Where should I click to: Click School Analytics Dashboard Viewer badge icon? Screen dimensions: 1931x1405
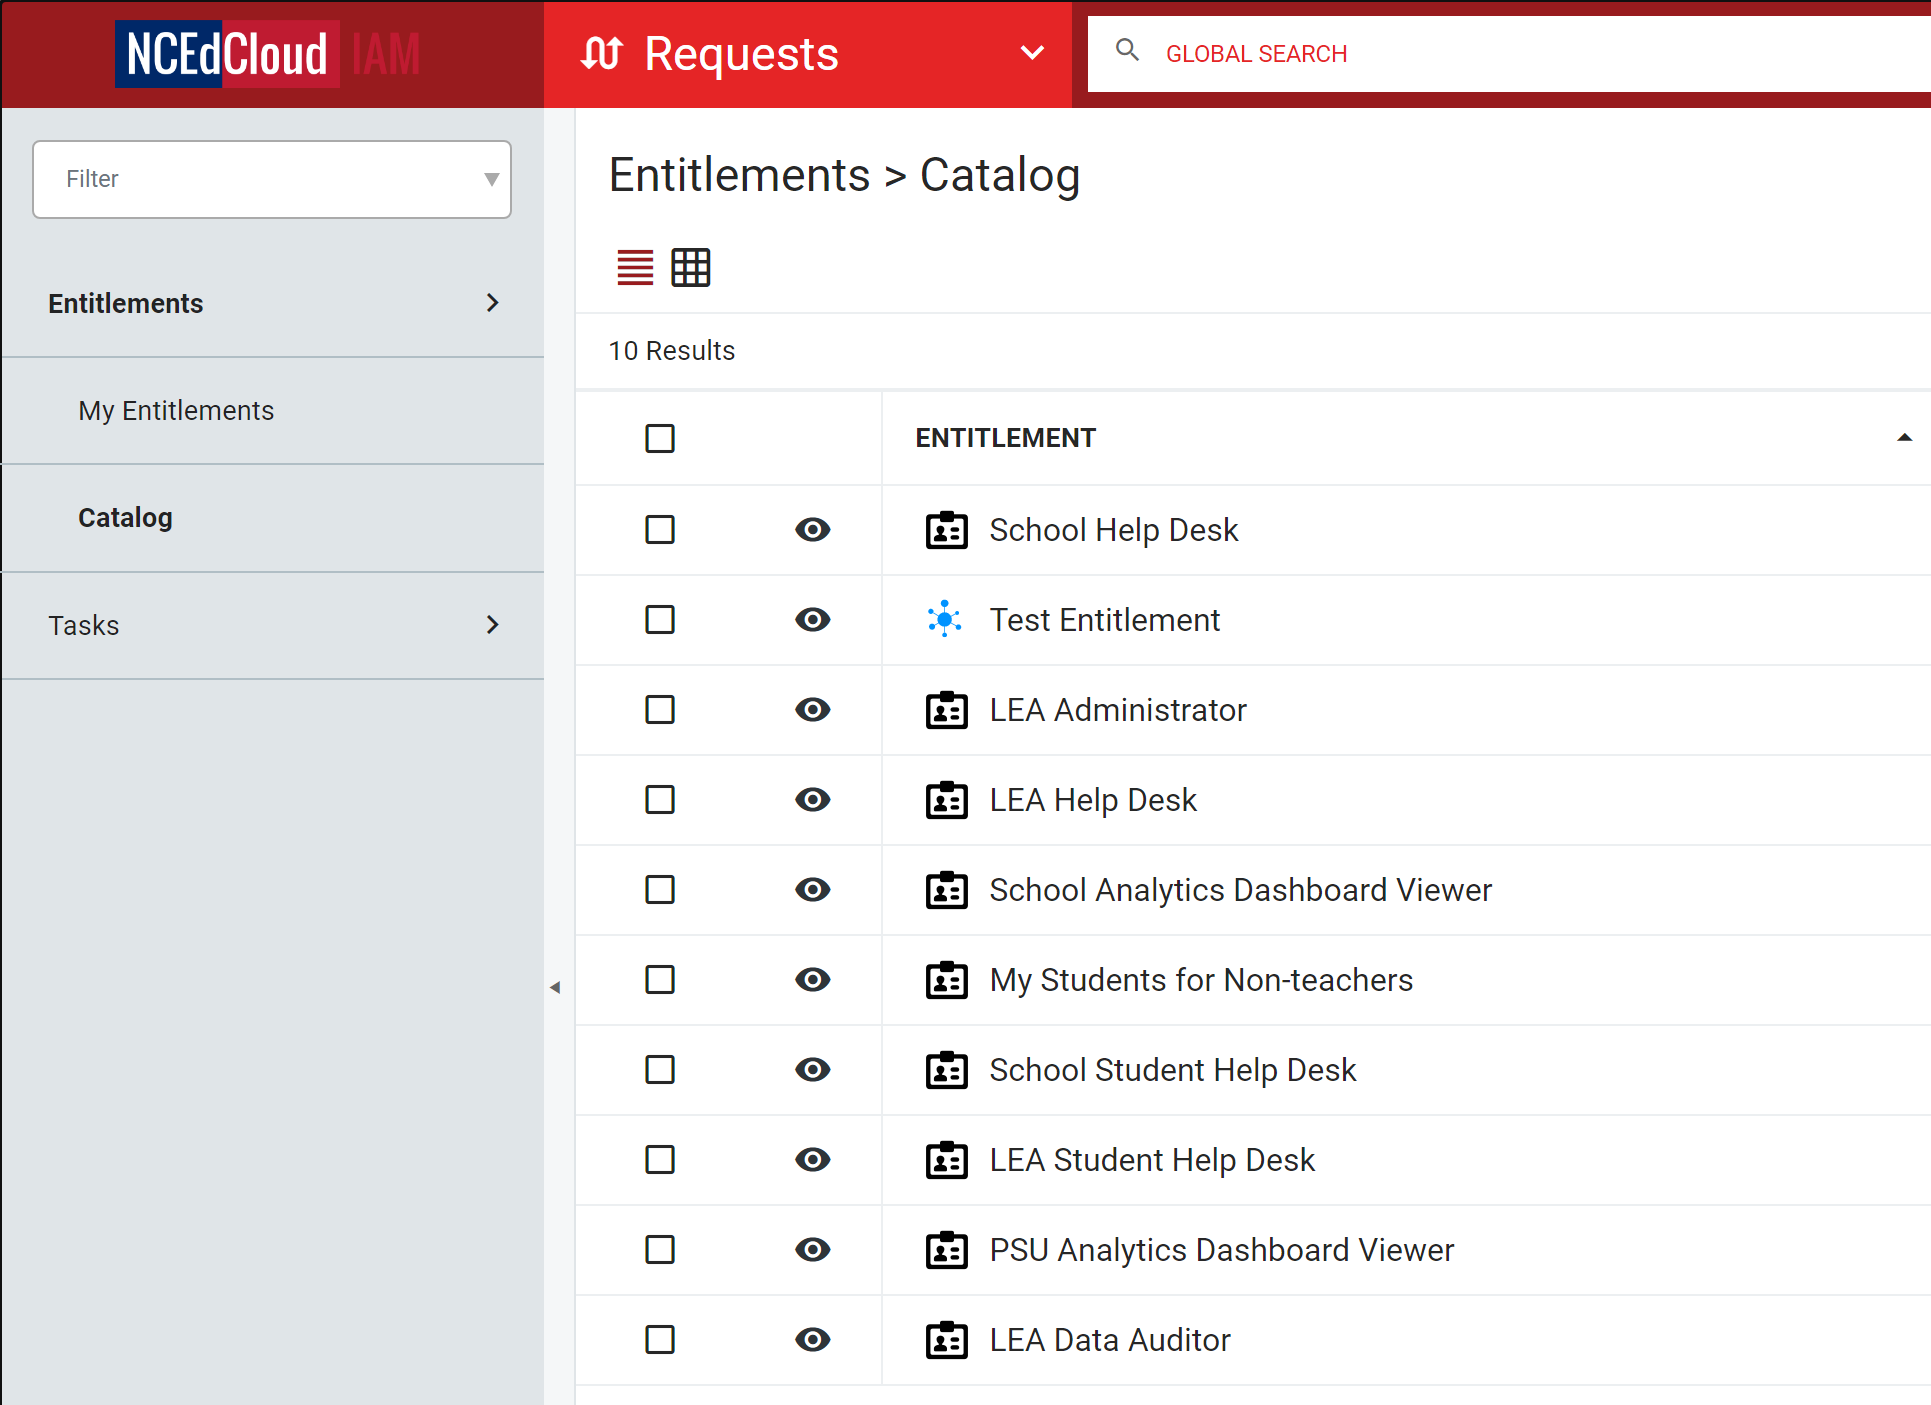[946, 890]
